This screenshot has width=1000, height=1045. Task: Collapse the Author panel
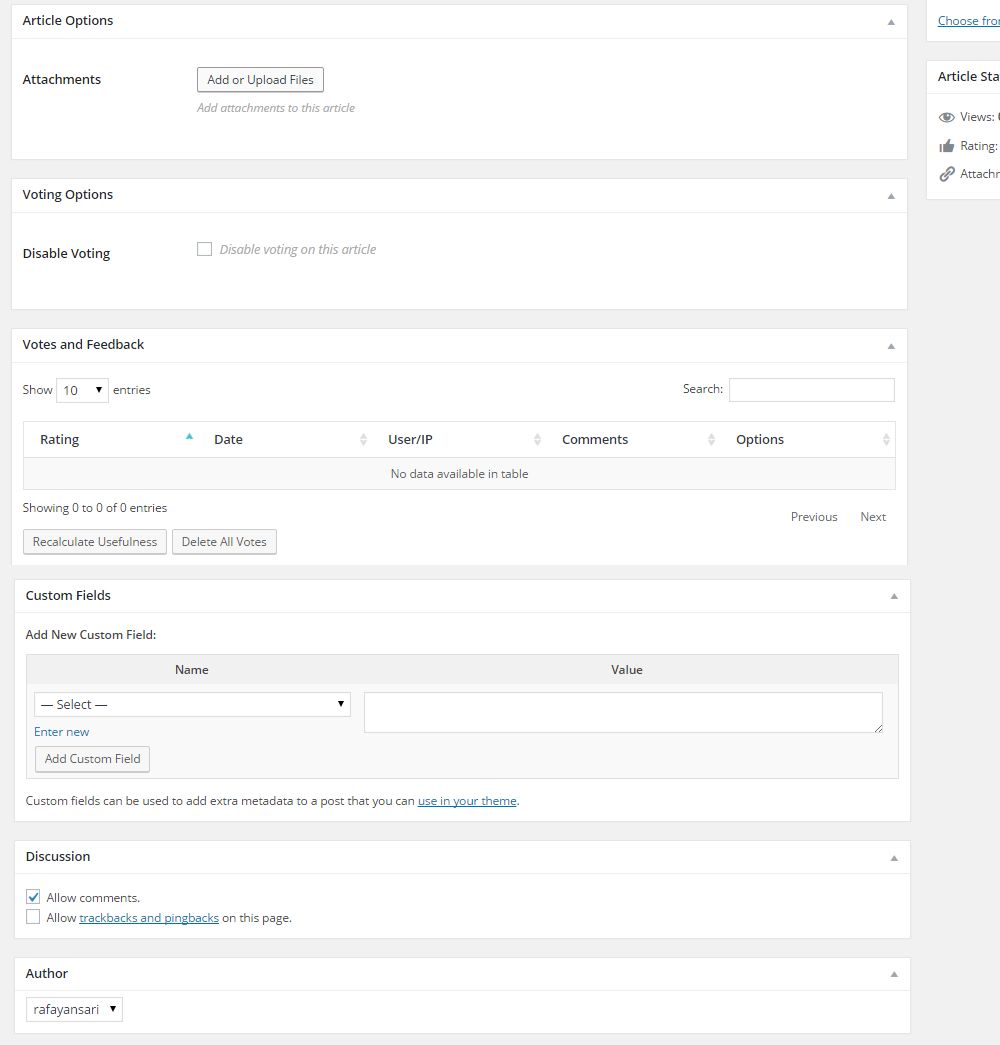[894, 974]
